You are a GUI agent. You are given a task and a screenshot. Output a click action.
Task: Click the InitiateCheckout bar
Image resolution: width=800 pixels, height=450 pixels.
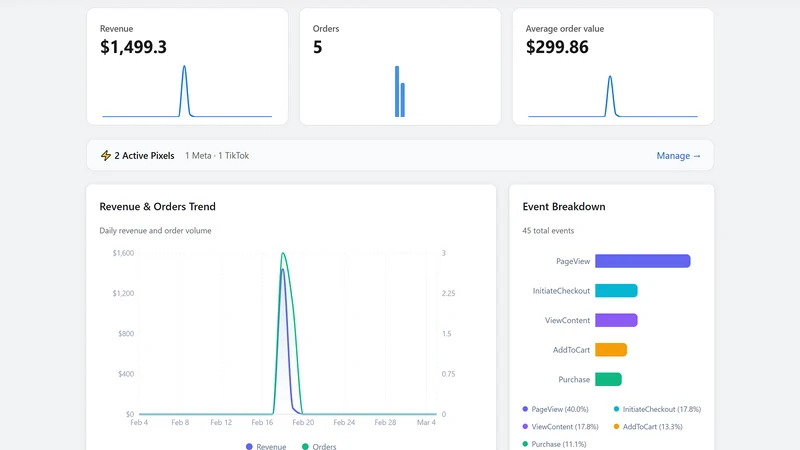616,291
